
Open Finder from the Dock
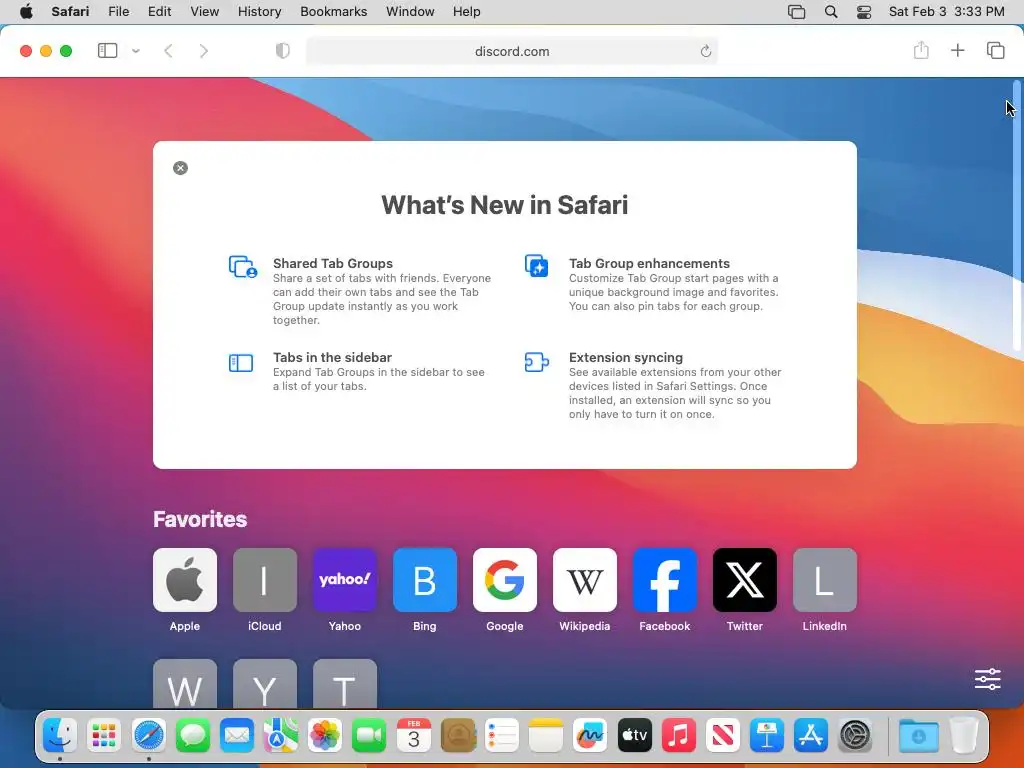[60, 736]
